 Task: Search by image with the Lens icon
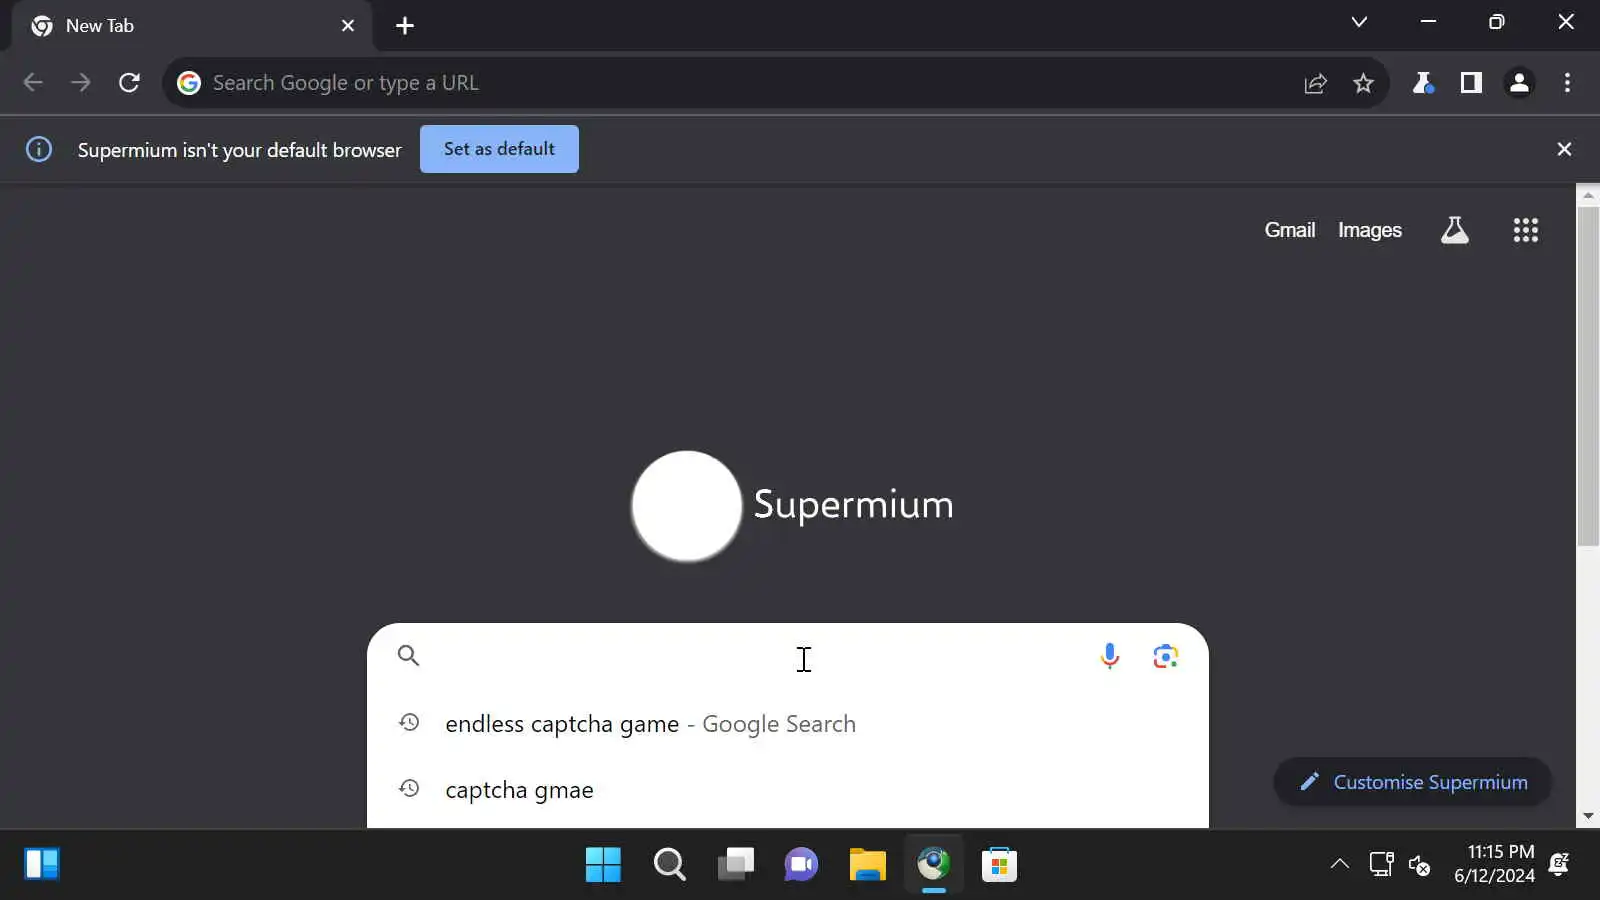(1165, 656)
